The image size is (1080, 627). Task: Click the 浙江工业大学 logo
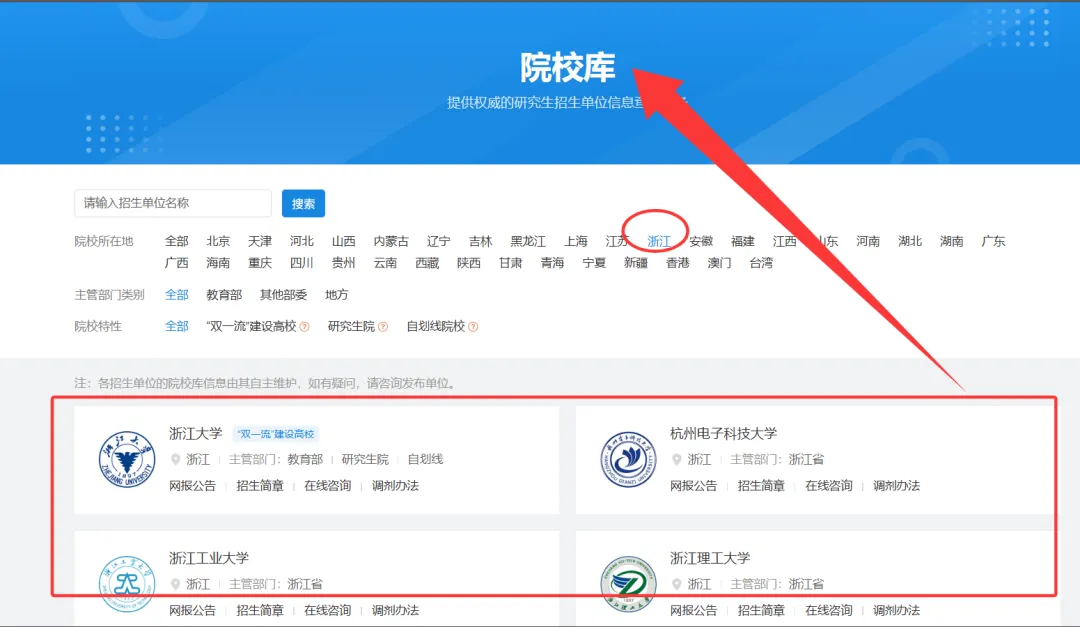tap(127, 584)
